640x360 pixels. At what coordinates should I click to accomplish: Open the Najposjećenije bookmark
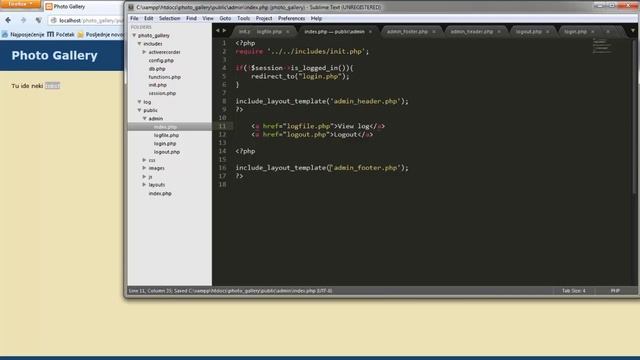(23, 35)
